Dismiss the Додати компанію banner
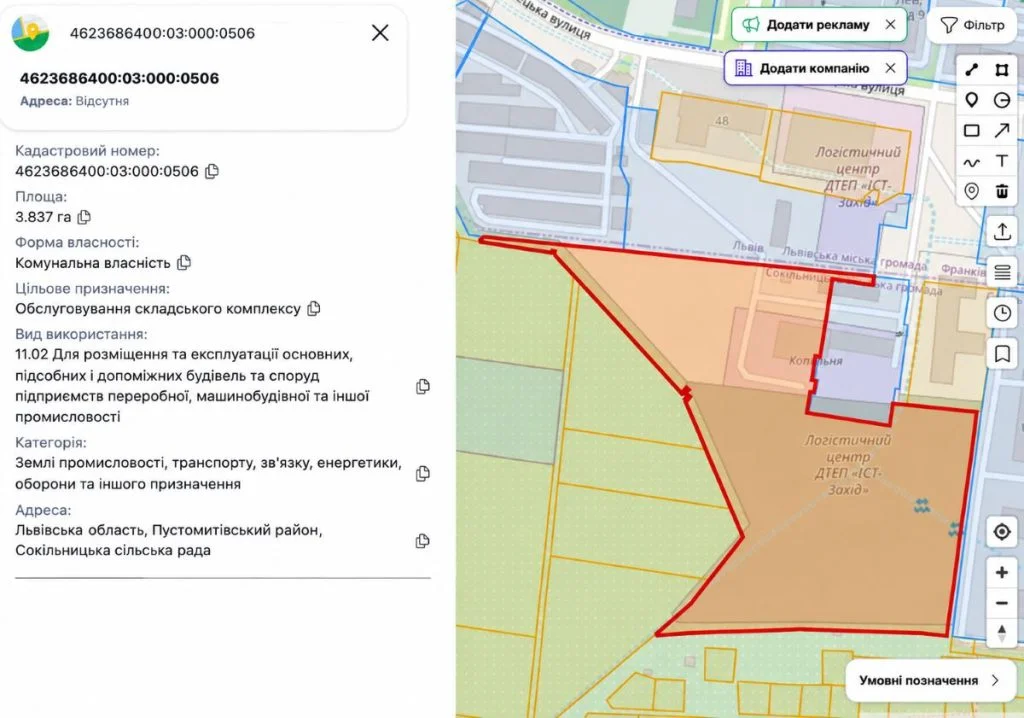The width and height of the screenshot is (1024, 718). tap(890, 68)
